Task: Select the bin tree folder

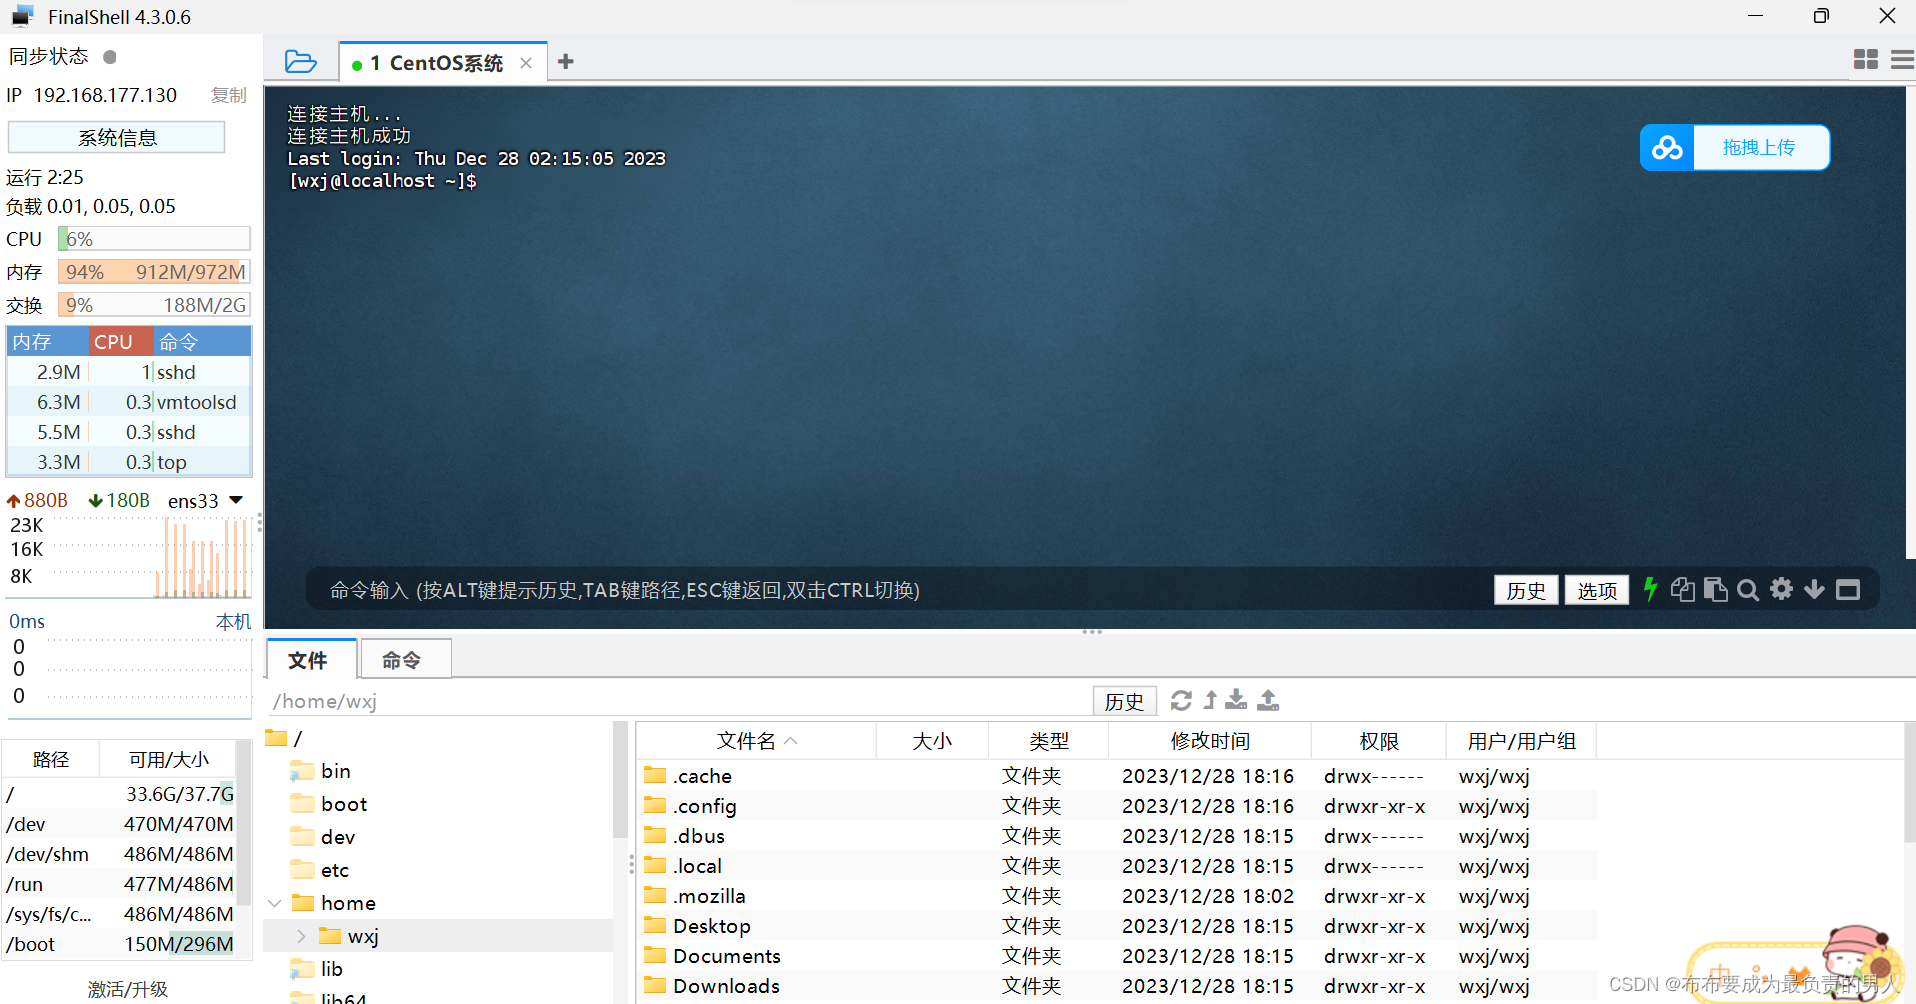Action: tap(321, 771)
